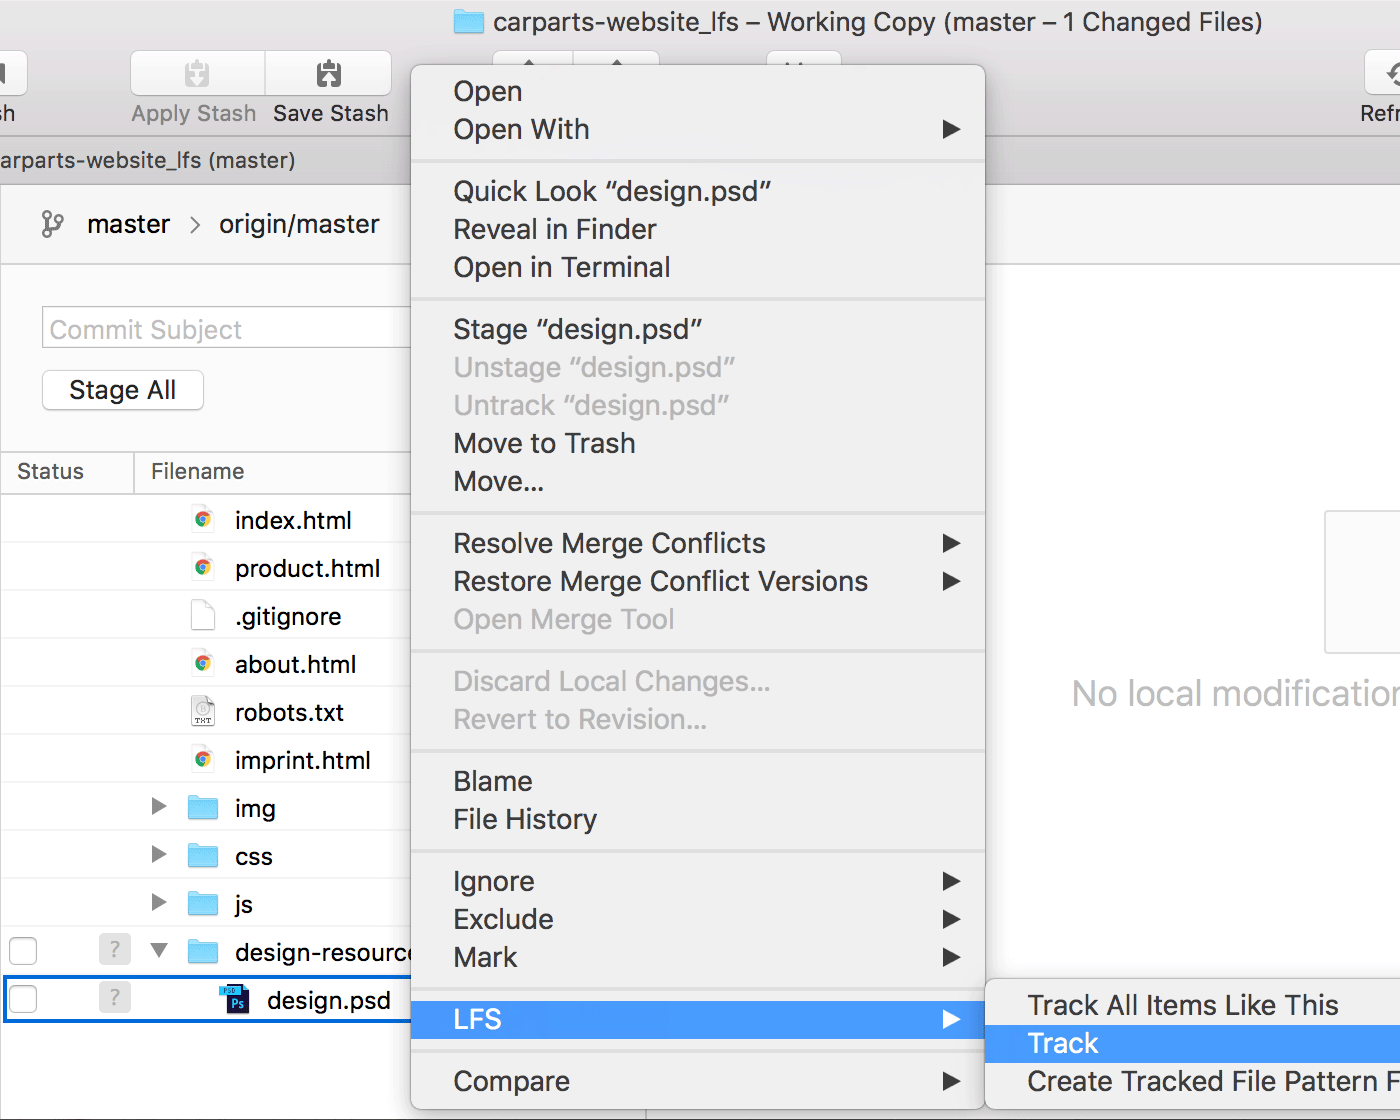1400x1120 pixels.
Task: Choose Reveal in Finder from the menu
Action: coord(554,229)
